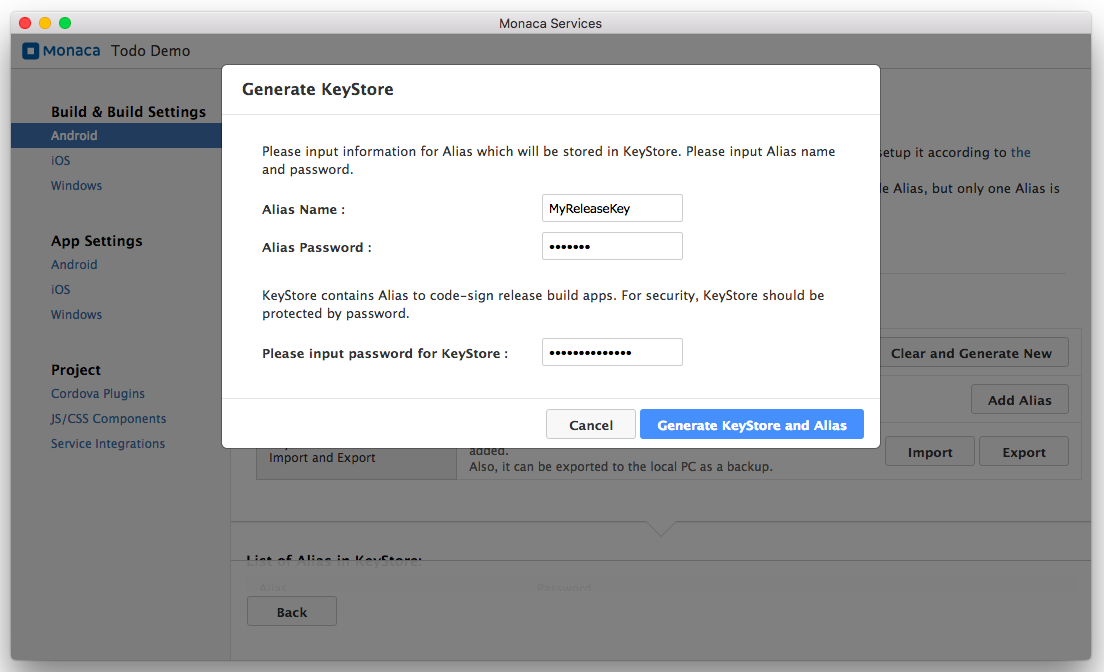
Task: Open Android under App Settings
Action: (74, 265)
